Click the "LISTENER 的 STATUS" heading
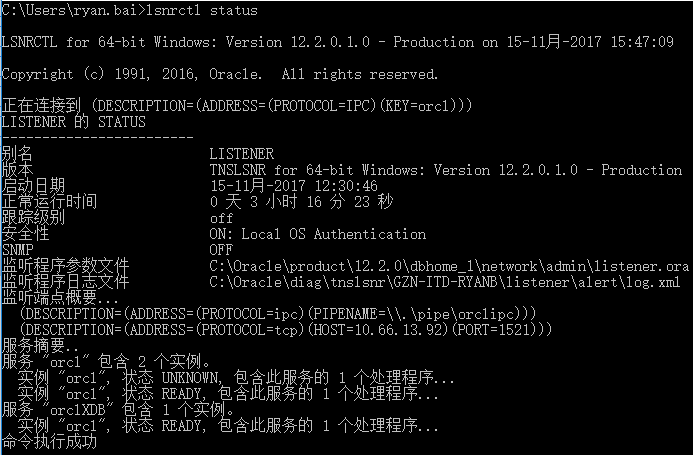Image resolution: width=693 pixels, height=455 pixels. click(x=74, y=122)
